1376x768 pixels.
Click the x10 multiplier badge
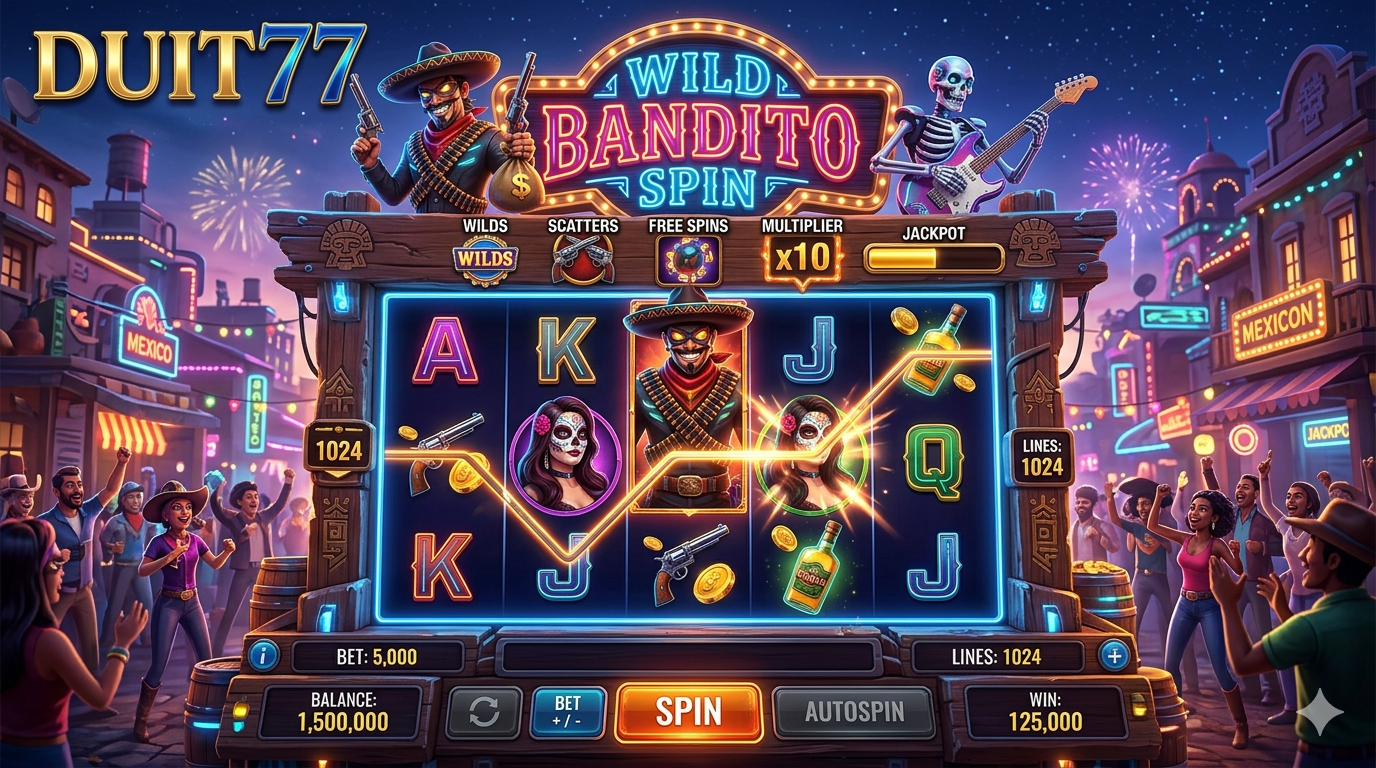pyautogui.click(x=802, y=258)
